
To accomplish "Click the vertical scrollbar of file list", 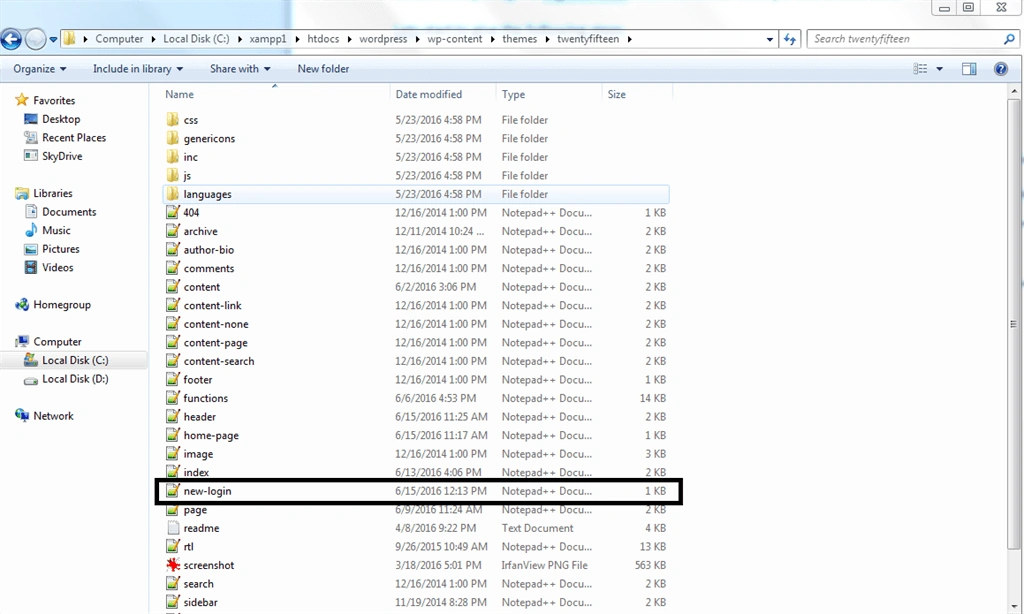I will 1014,323.
